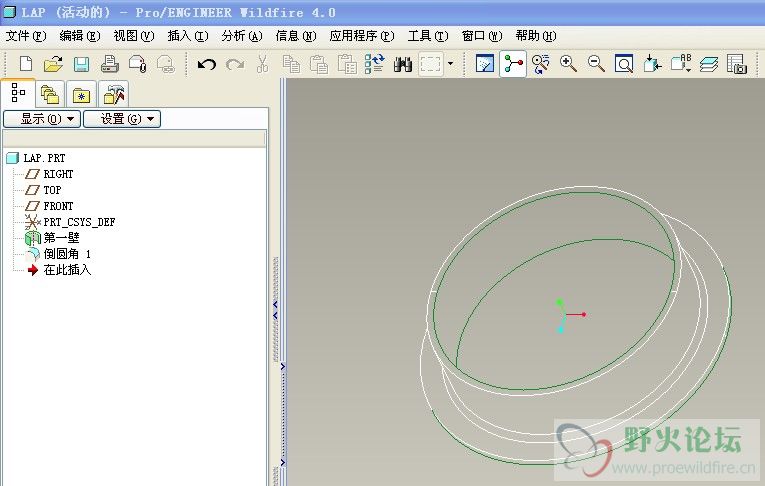
Task: Switch to the Connections navigator tab
Action: [x=113, y=94]
